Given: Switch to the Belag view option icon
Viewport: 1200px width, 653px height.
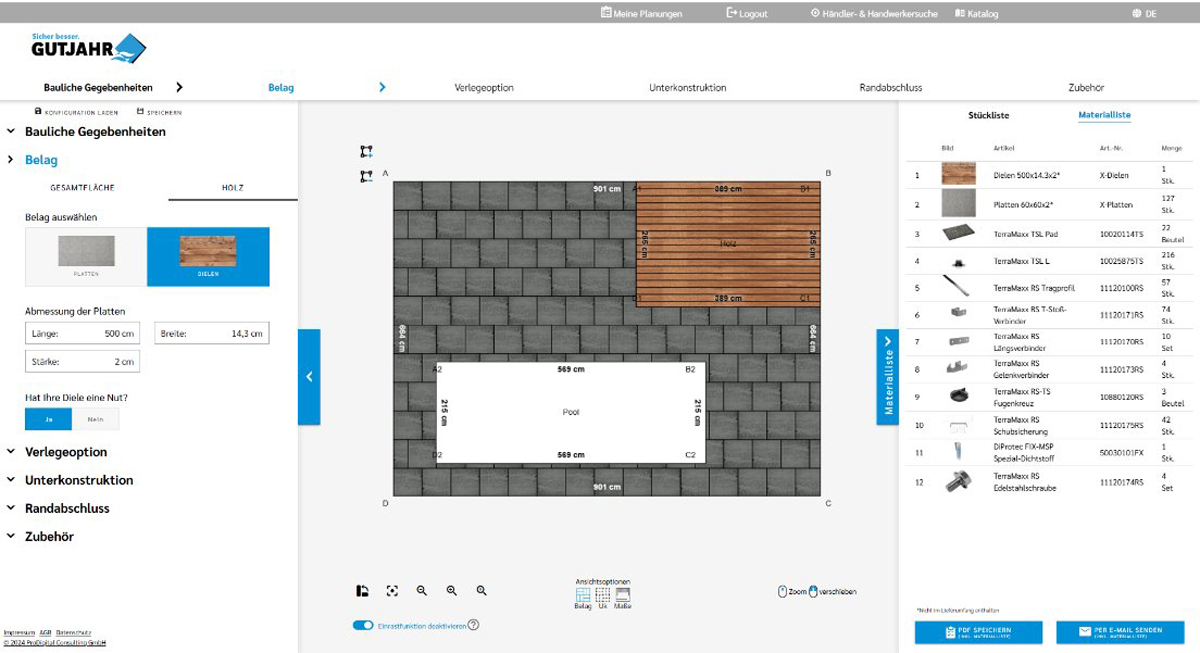Looking at the screenshot, I should click(x=582, y=594).
